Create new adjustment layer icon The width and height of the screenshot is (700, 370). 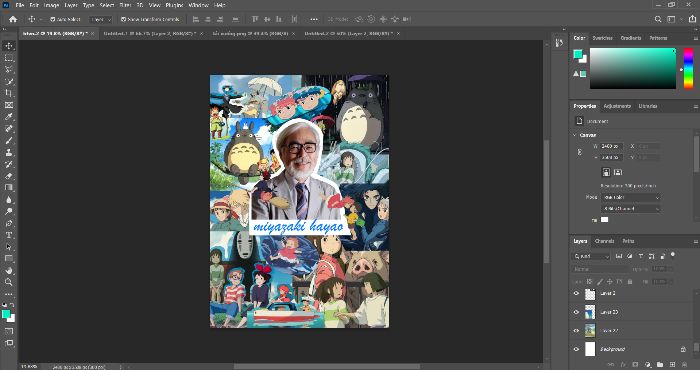[648, 365]
